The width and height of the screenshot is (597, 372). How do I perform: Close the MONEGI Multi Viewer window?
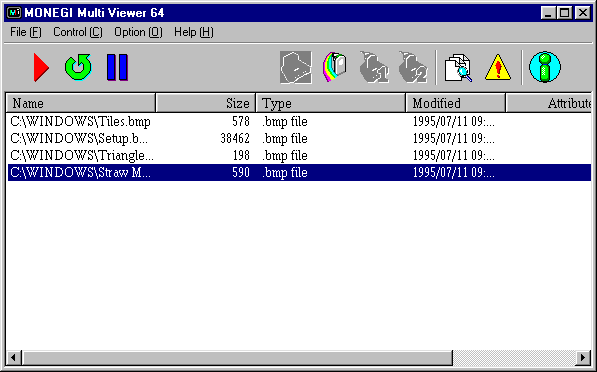tap(583, 13)
